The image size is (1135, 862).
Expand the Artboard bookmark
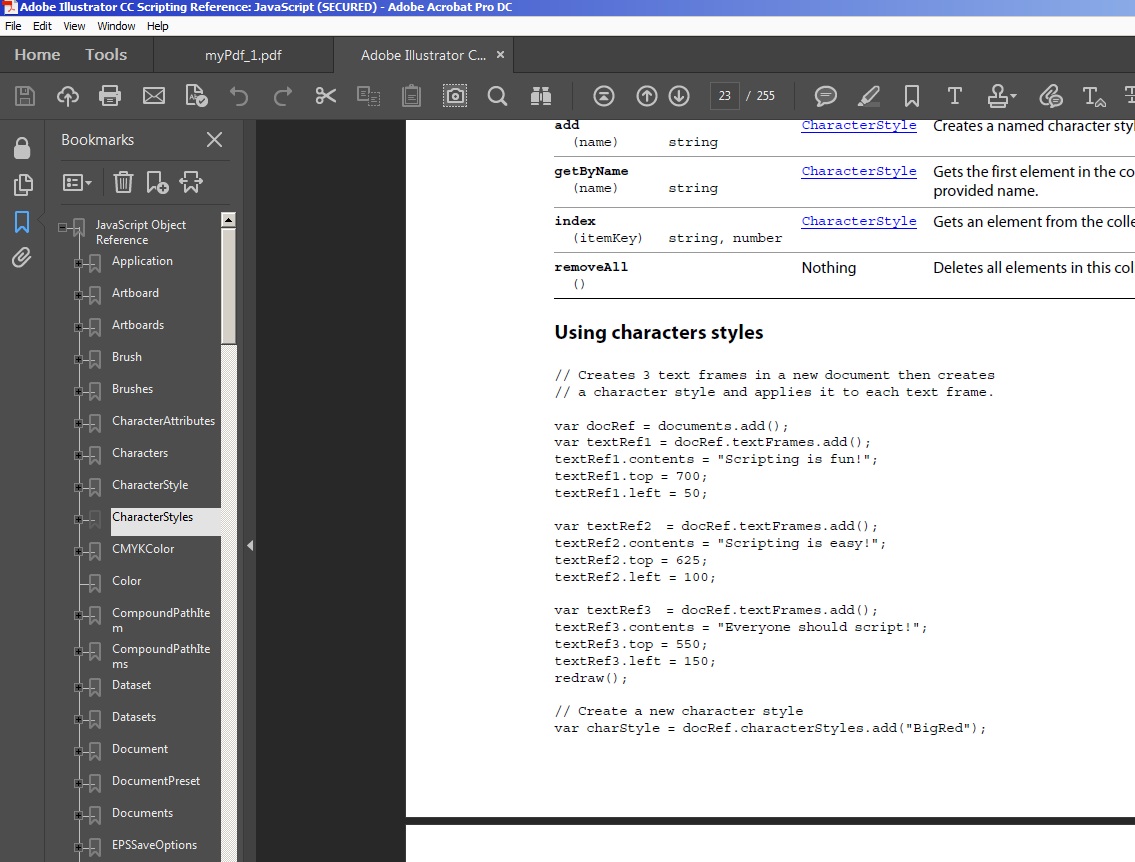click(78, 295)
